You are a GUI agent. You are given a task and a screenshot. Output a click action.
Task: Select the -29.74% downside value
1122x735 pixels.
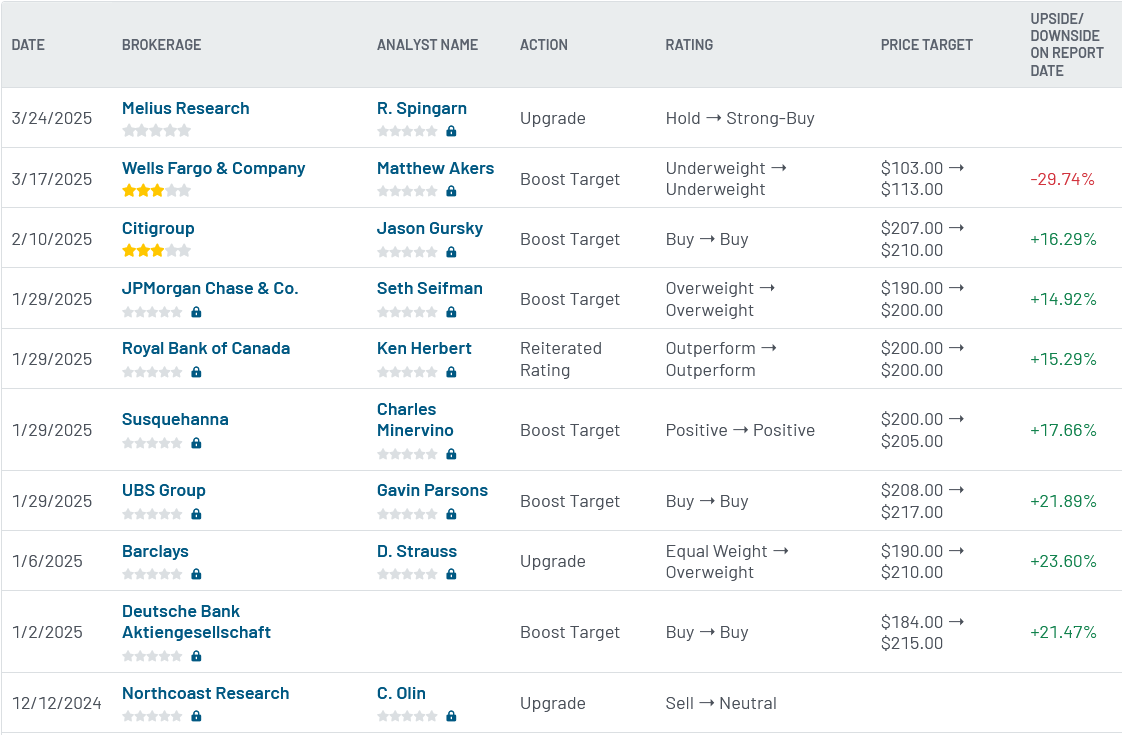tap(1063, 179)
